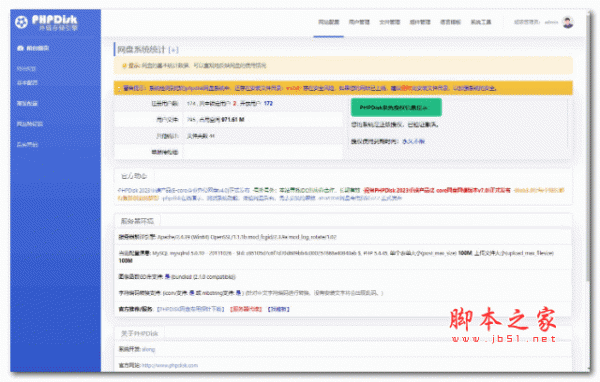Open the http://www.phpdisk.com official site link

coord(170,365)
